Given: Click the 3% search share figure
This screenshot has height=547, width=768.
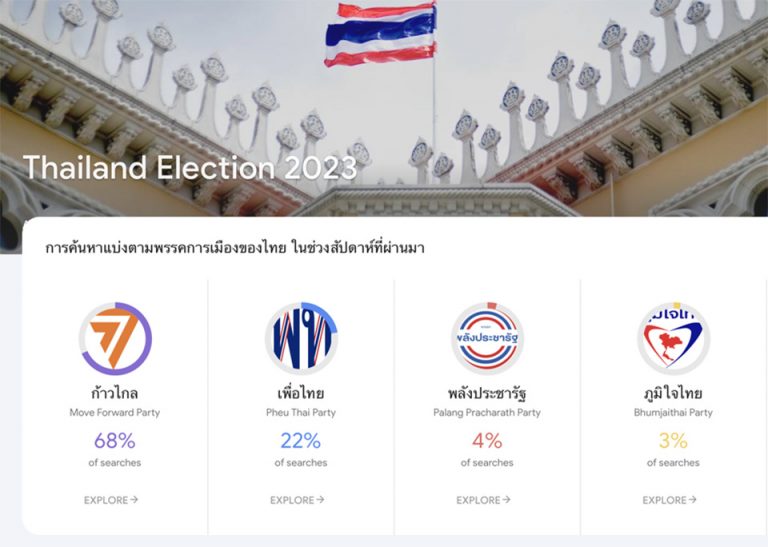Looking at the screenshot, I should [673, 440].
